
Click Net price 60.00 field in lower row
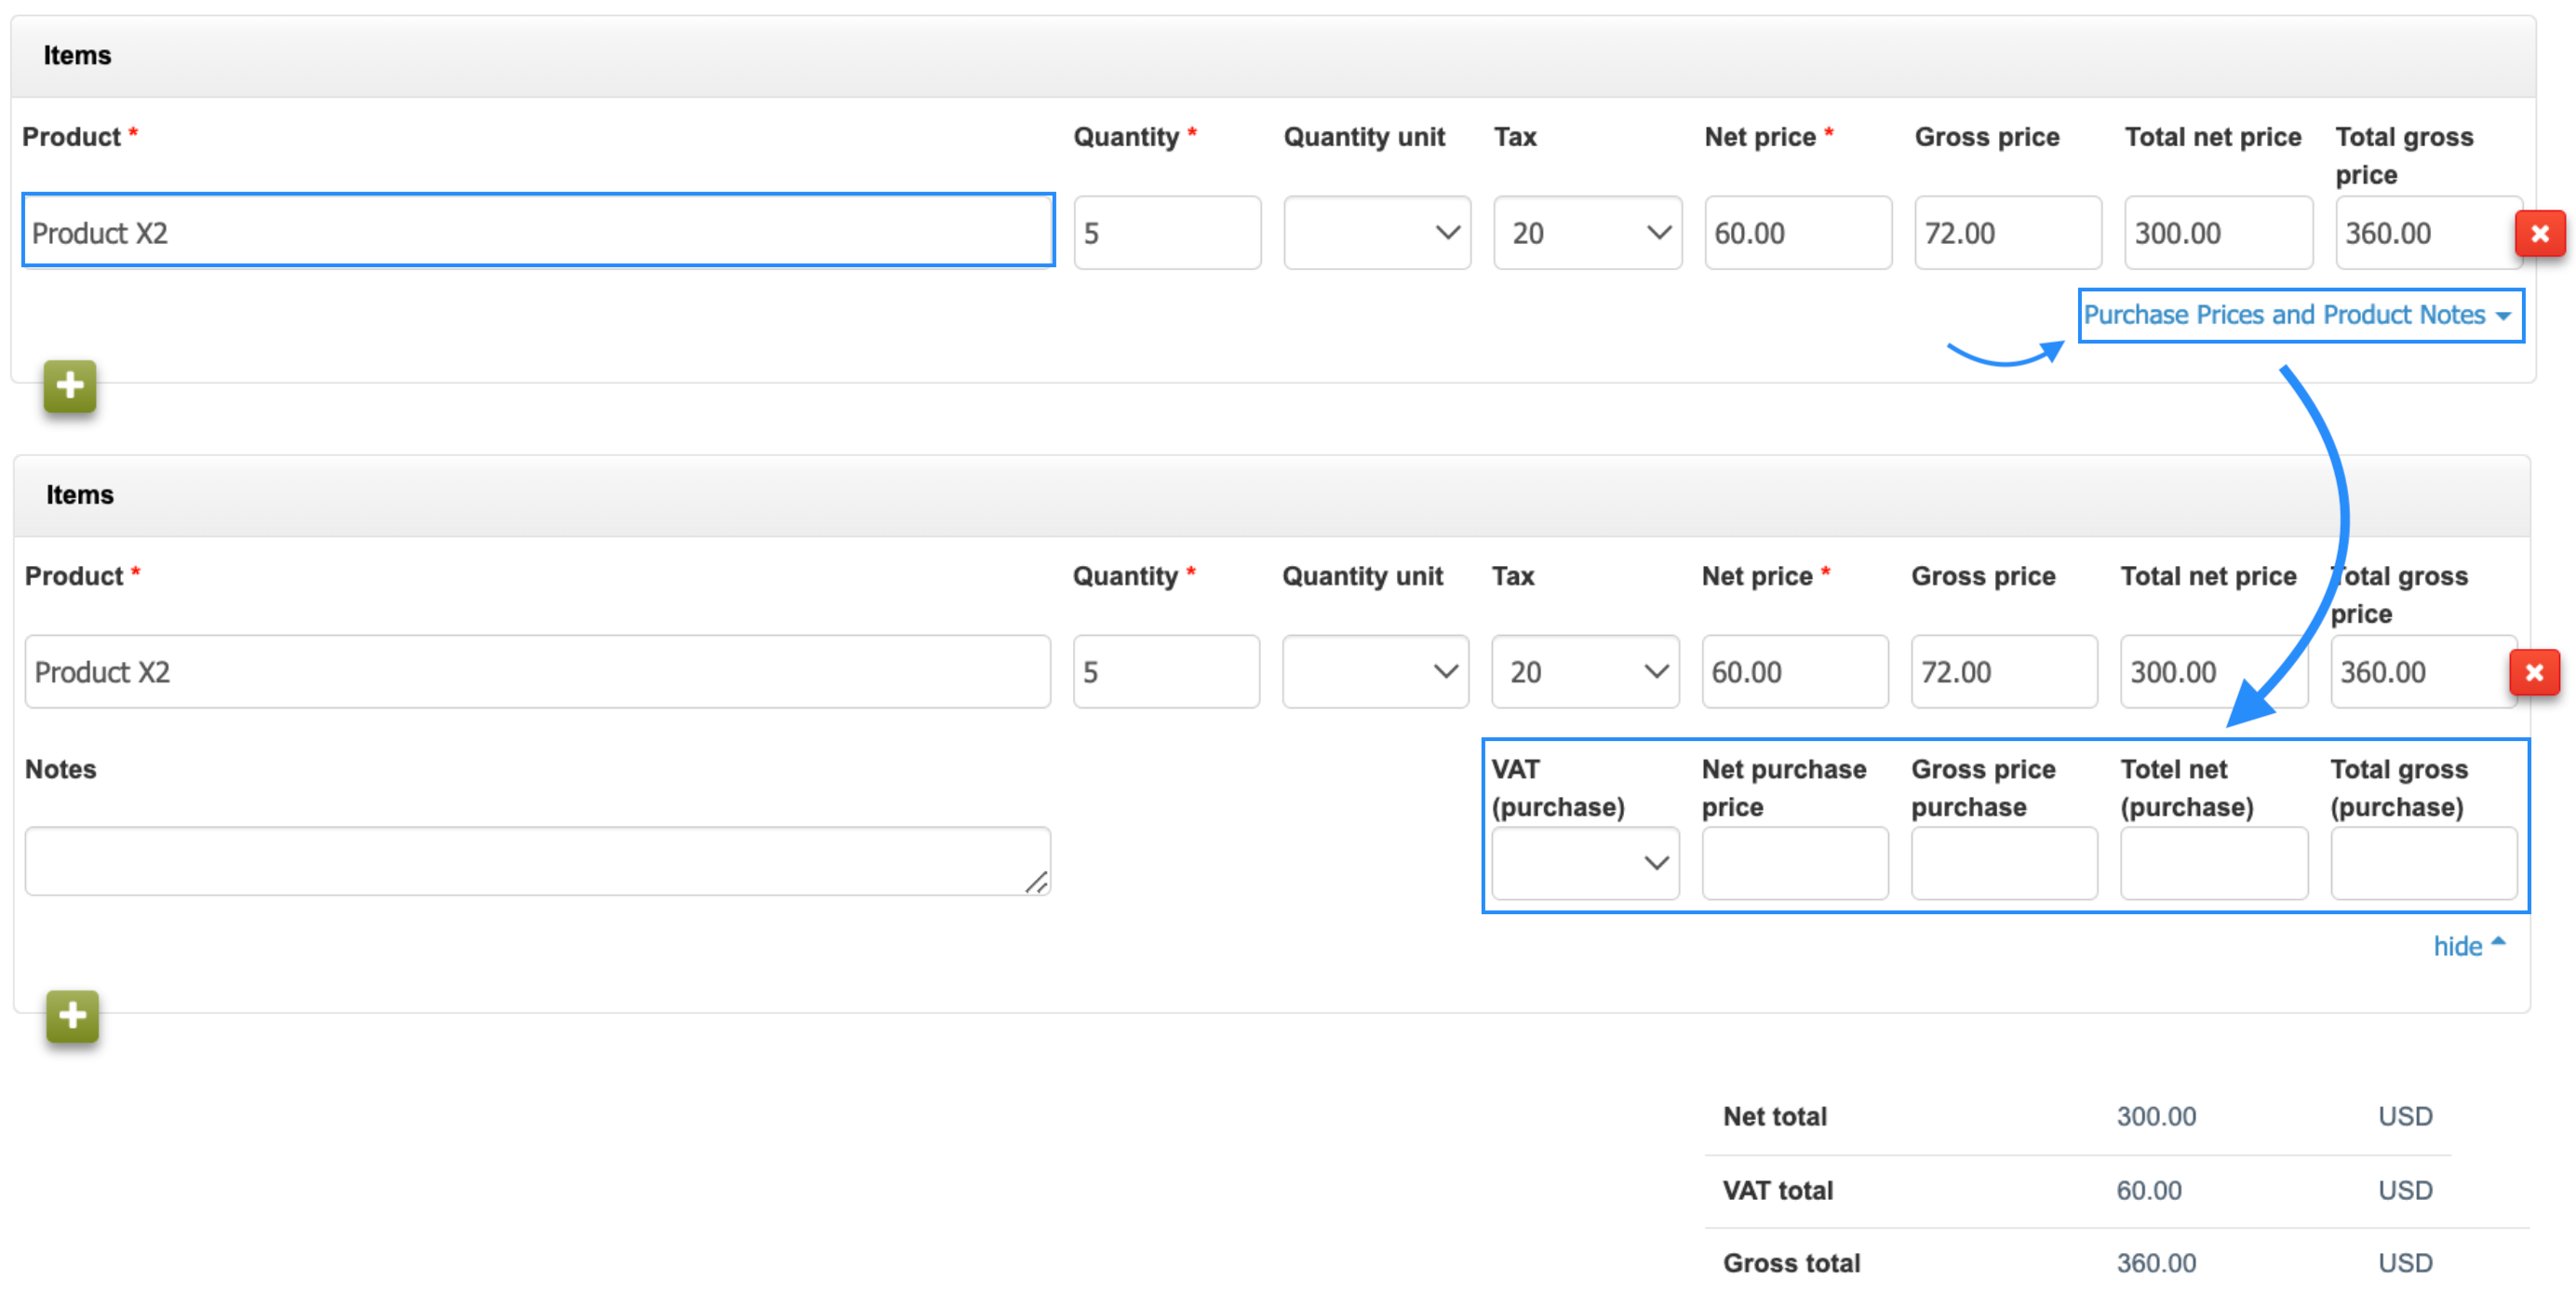(1794, 672)
